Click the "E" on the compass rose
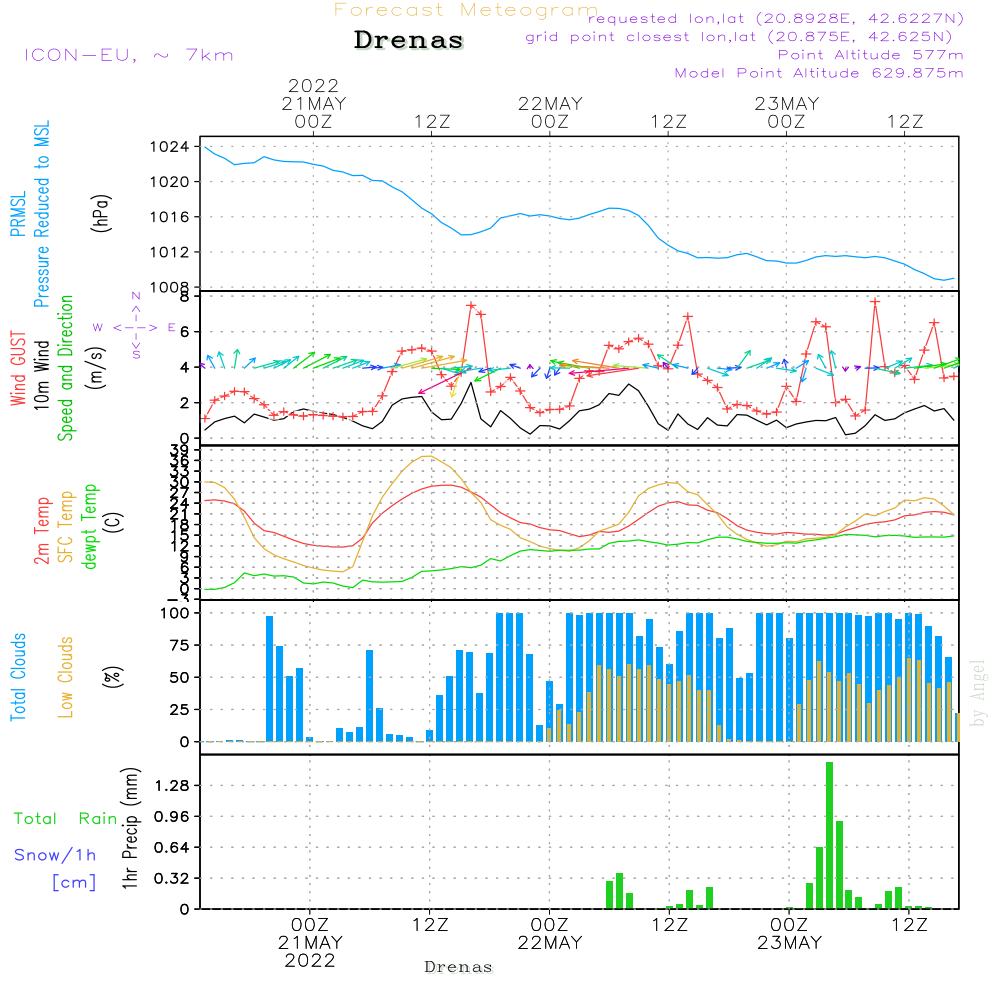The height and width of the screenshot is (1000, 1000). 172,327
